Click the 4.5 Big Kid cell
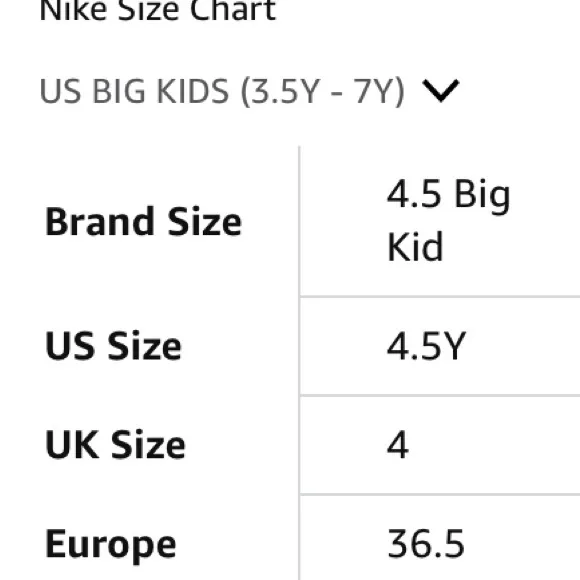The width and height of the screenshot is (580, 580). click(x=448, y=220)
